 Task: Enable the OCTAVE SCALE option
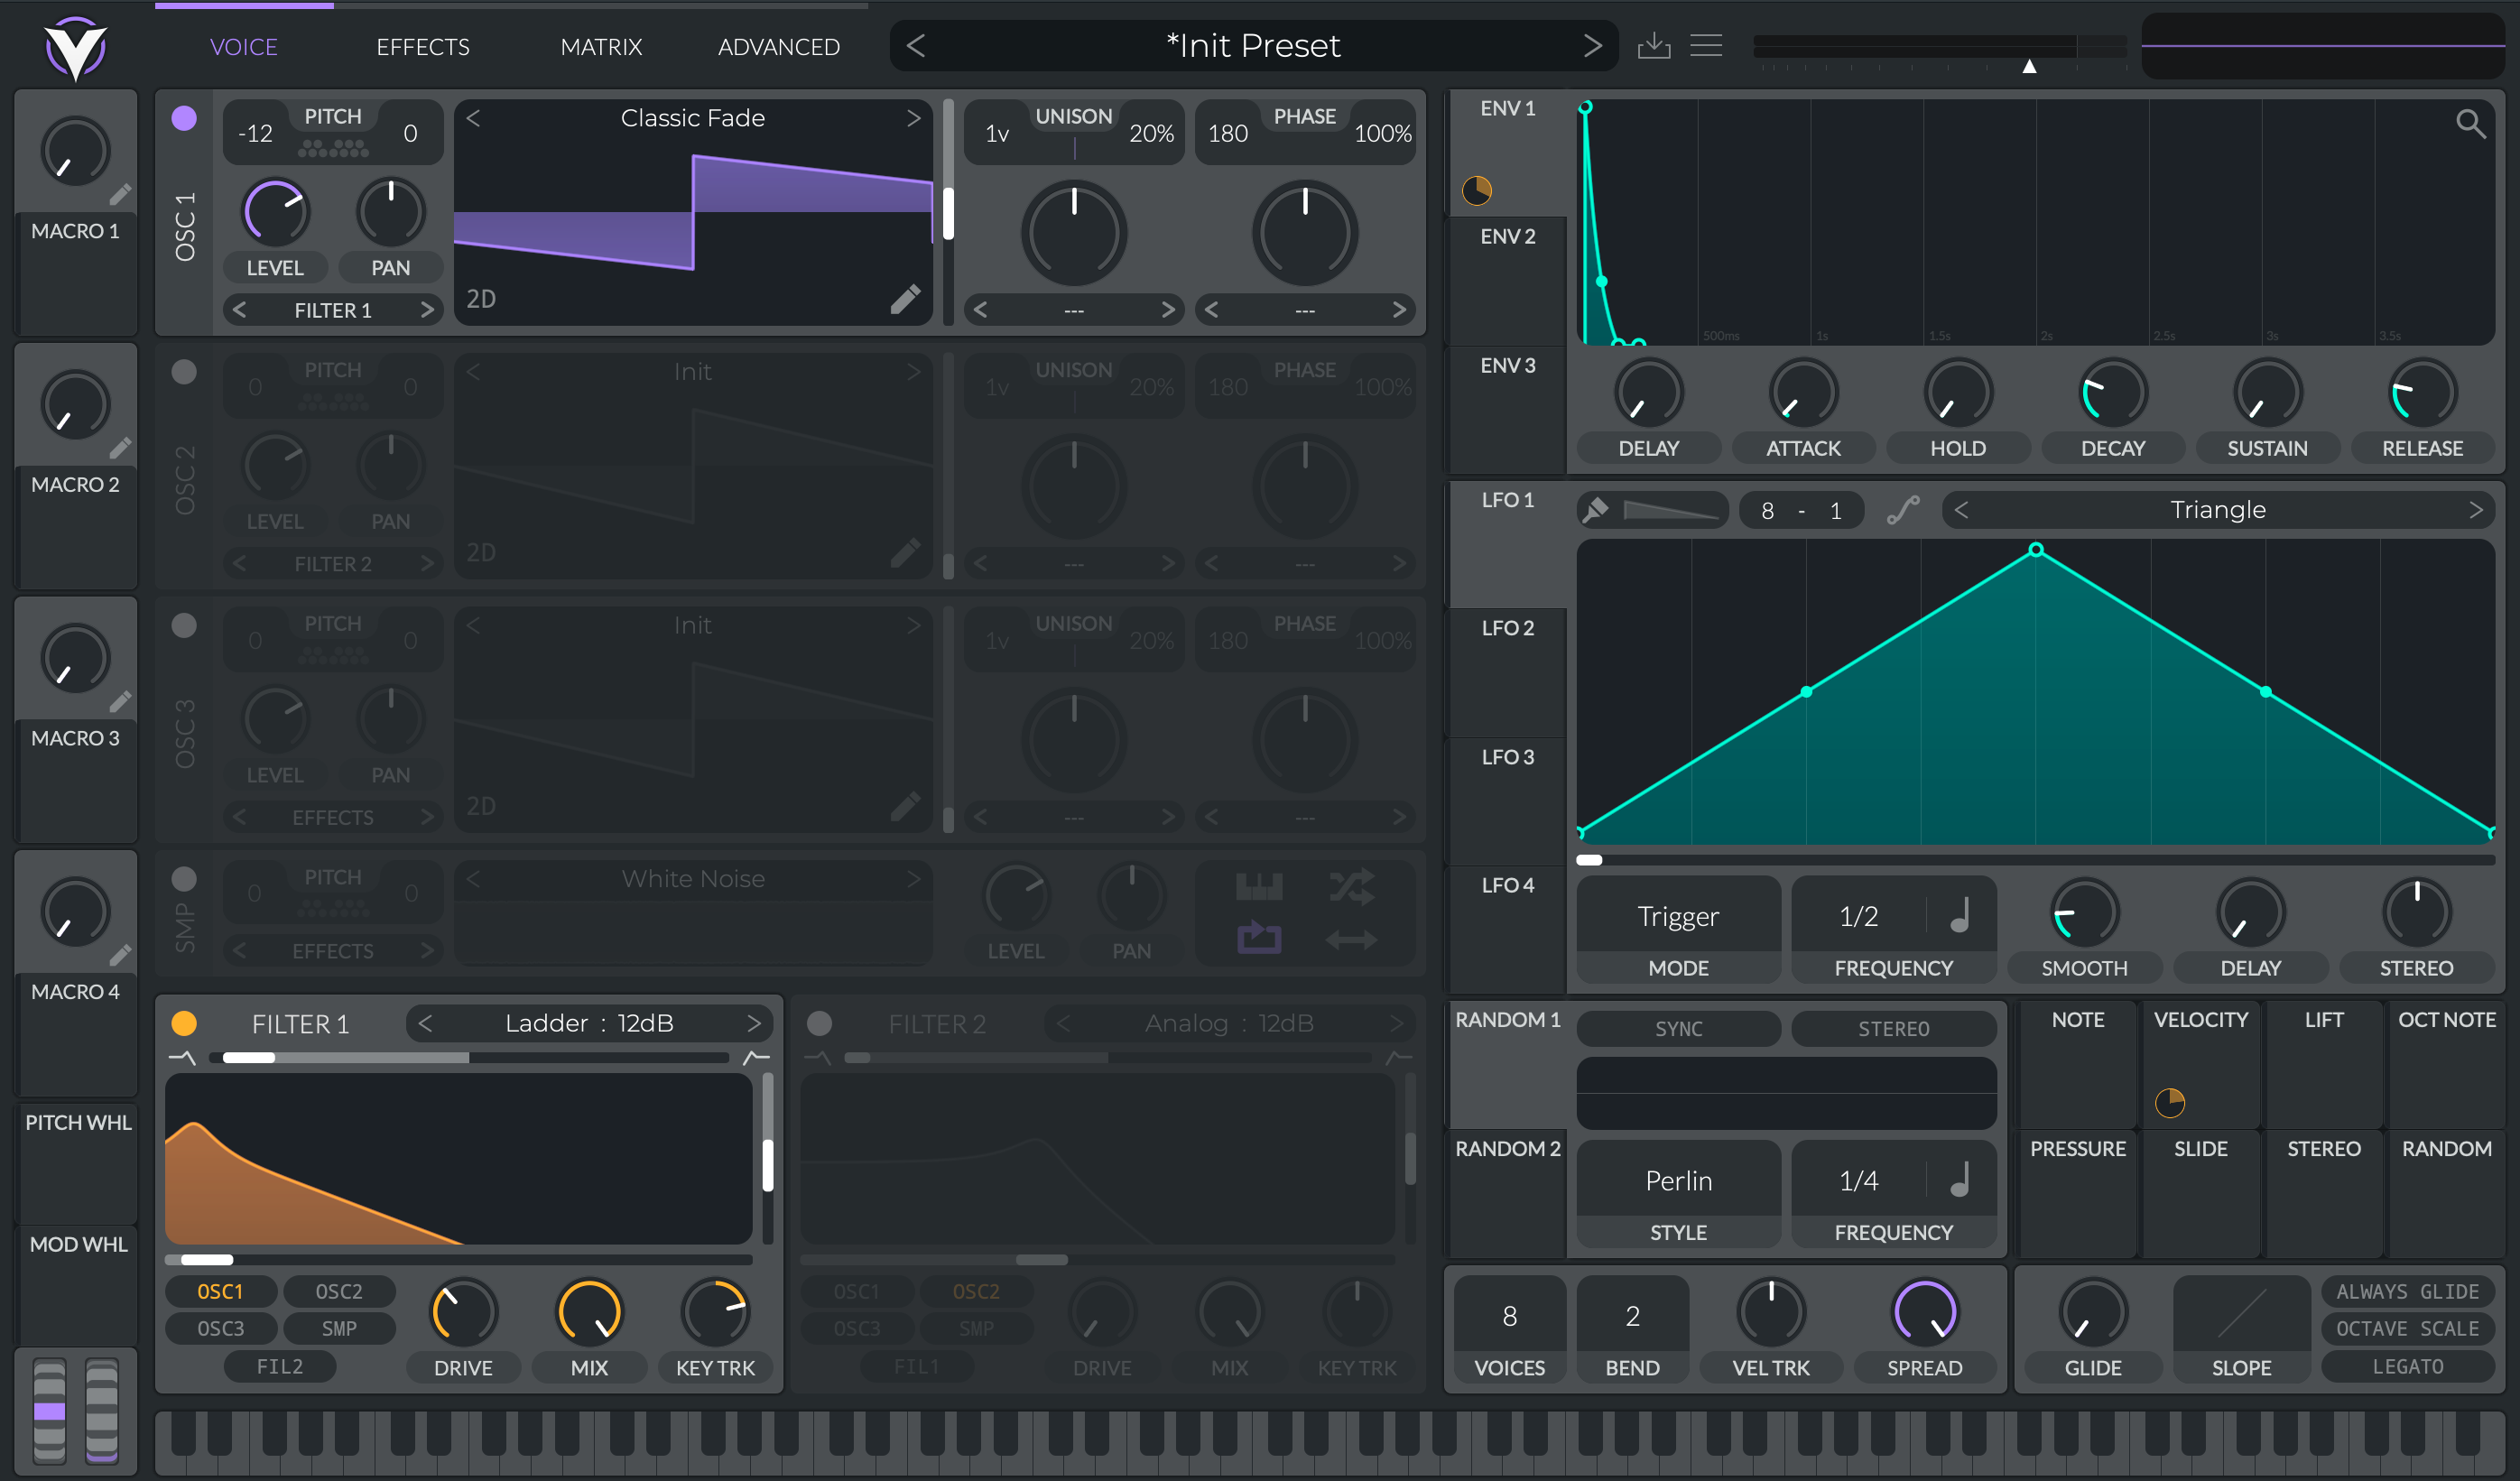pyautogui.click(x=2407, y=1328)
